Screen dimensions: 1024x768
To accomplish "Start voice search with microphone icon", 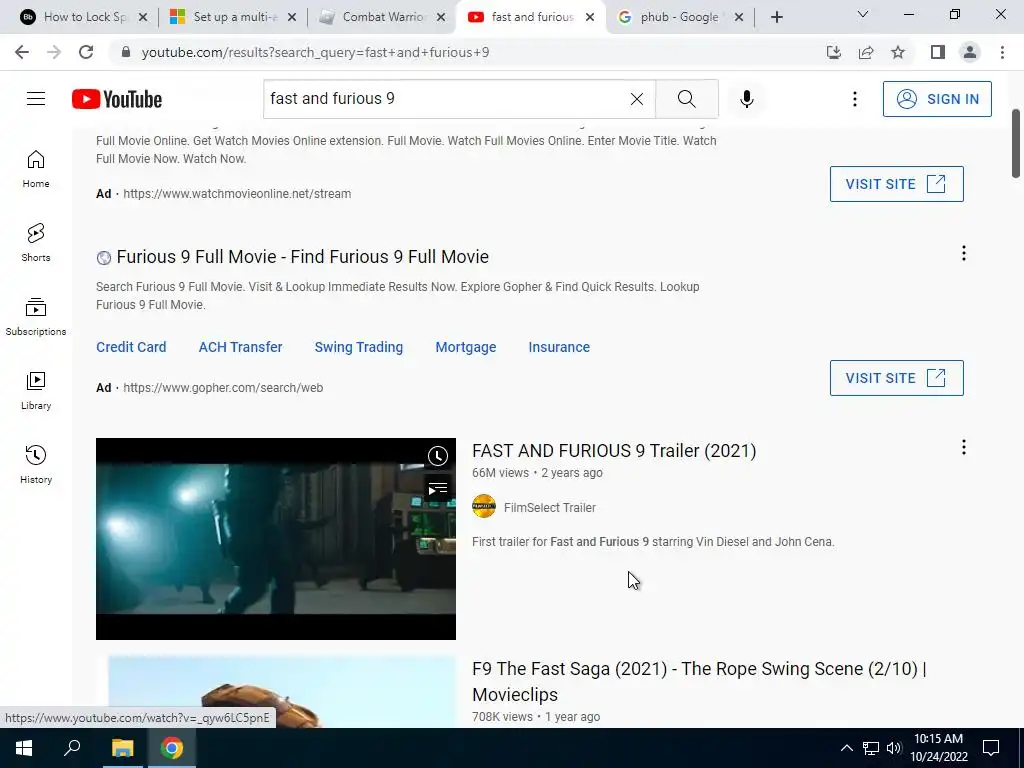I will pos(747,99).
